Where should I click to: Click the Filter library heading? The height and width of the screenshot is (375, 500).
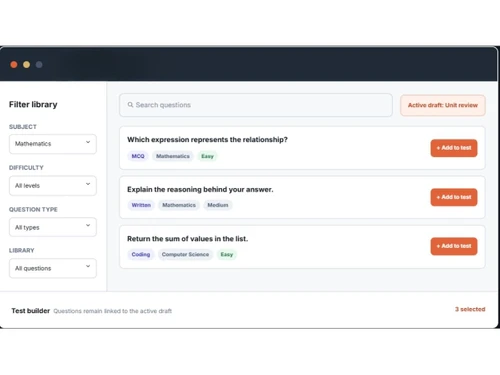pos(33,105)
